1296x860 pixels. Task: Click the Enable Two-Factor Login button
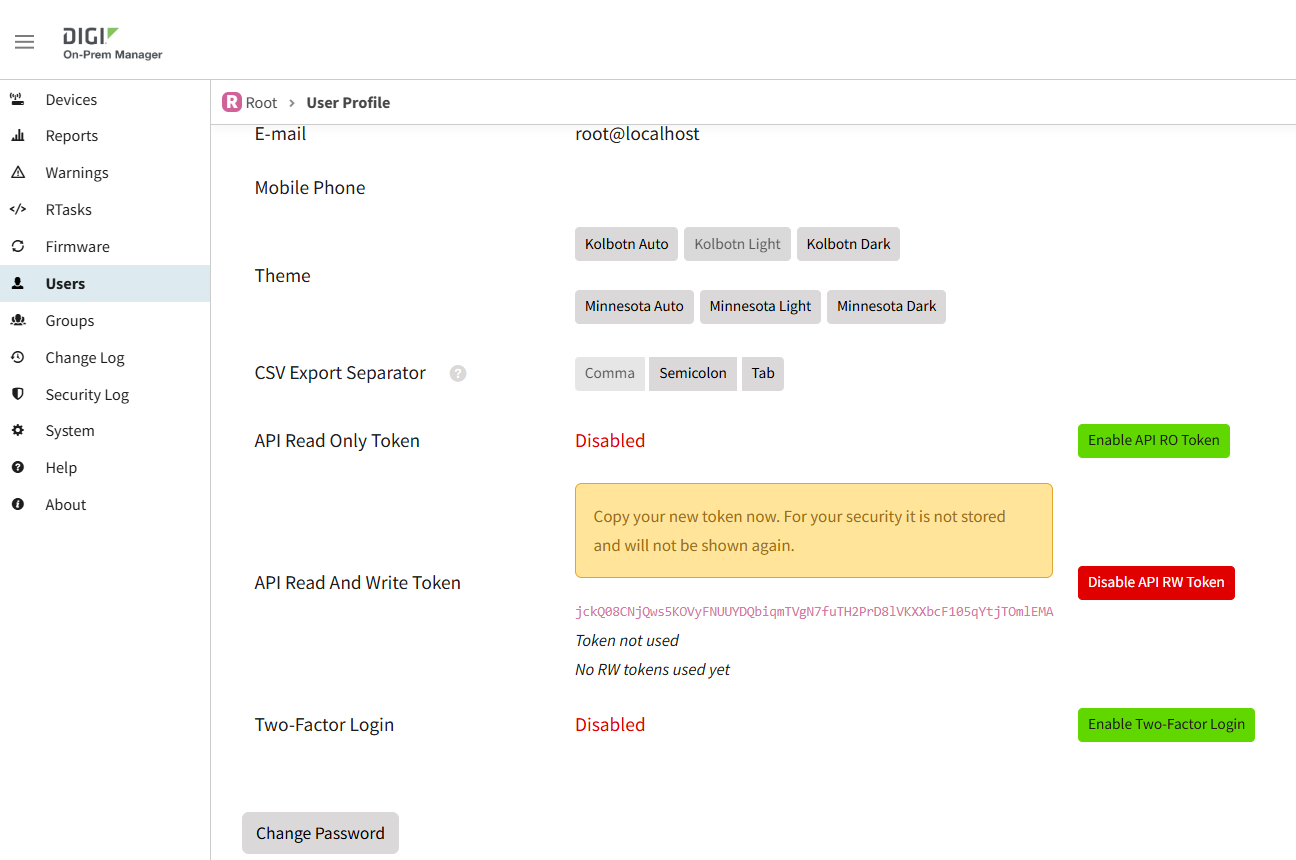click(1166, 725)
